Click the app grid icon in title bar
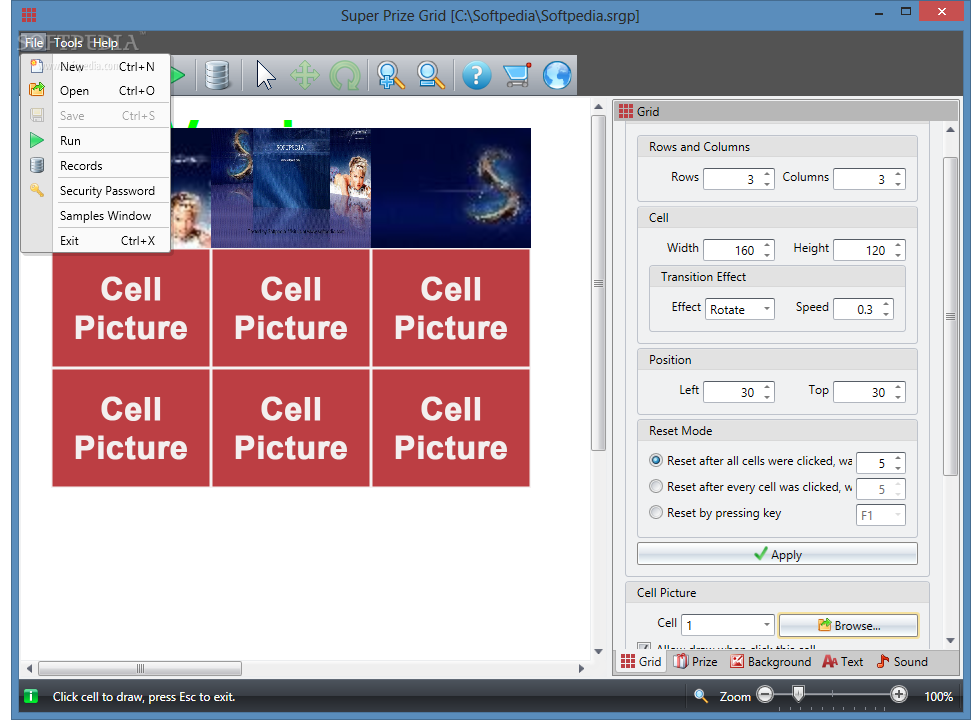 (x=29, y=15)
